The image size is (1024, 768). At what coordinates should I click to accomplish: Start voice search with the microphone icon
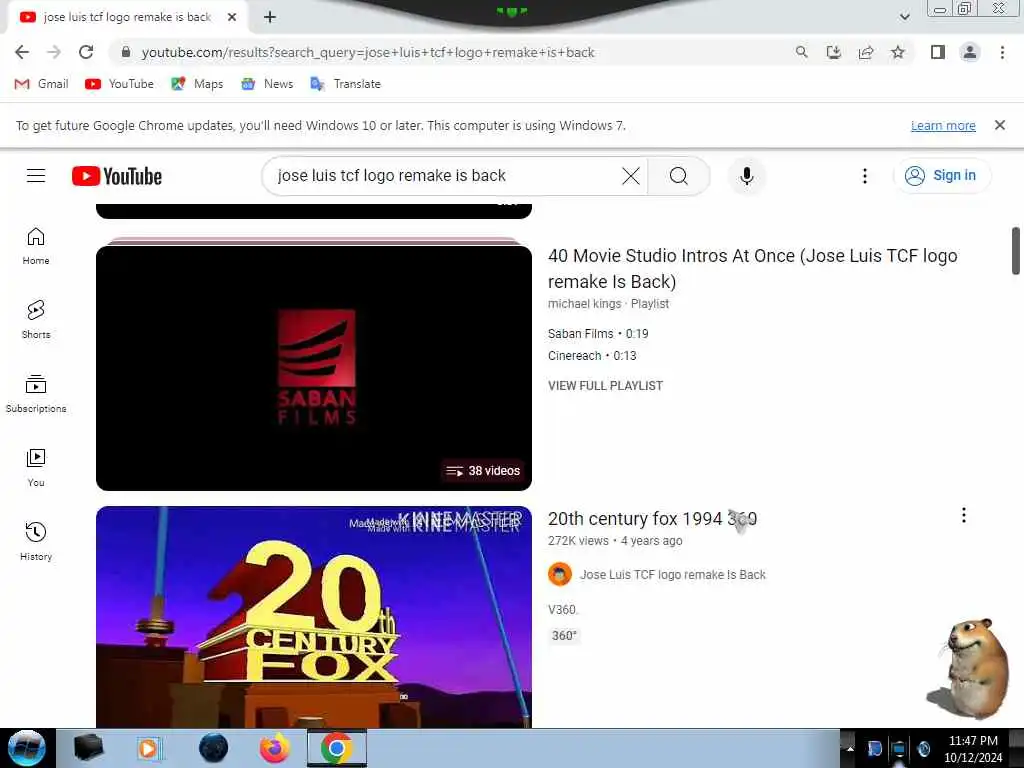pos(746,176)
